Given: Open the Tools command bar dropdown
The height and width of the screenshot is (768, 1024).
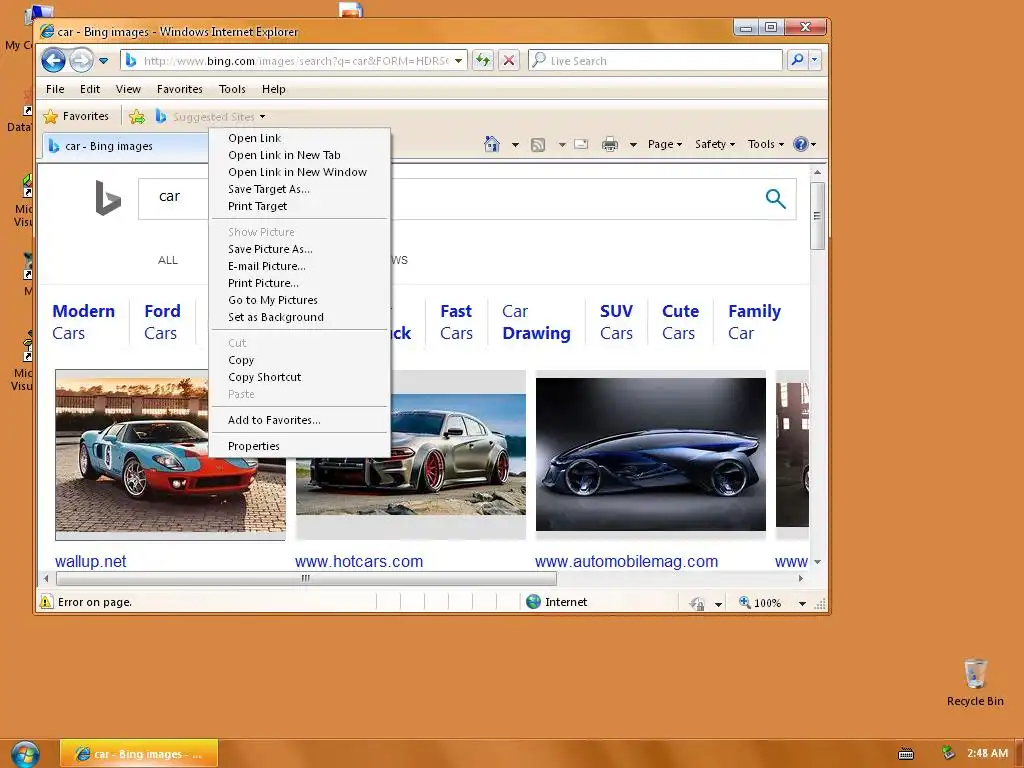Looking at the screenshot, I should point(765,144).
